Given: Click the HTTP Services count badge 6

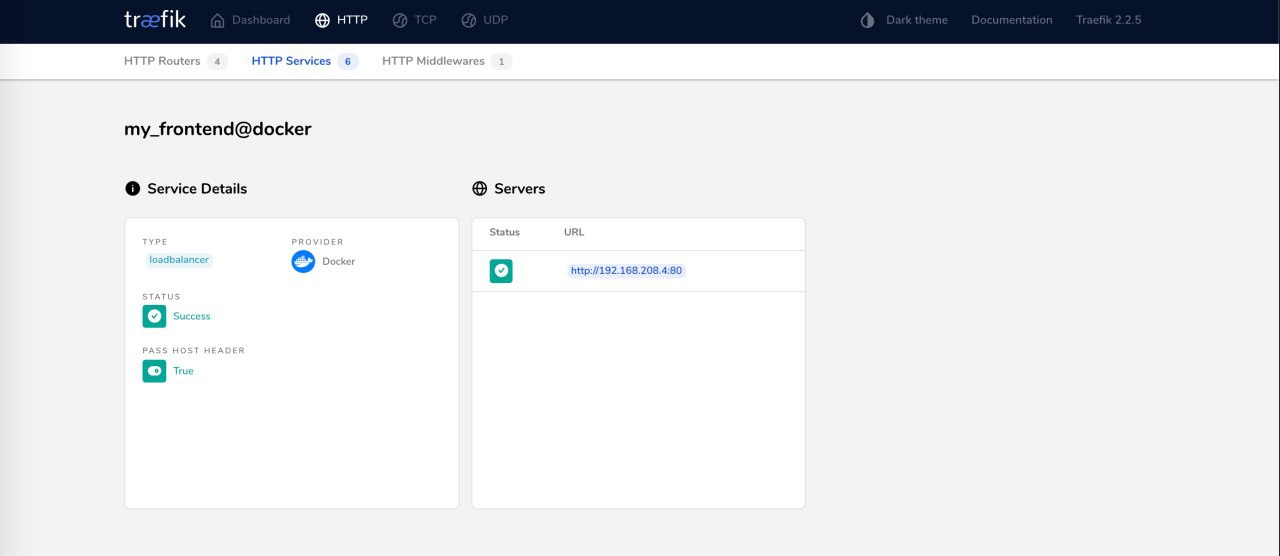Looking at the screenshot, I should click(x=348, y=62).
